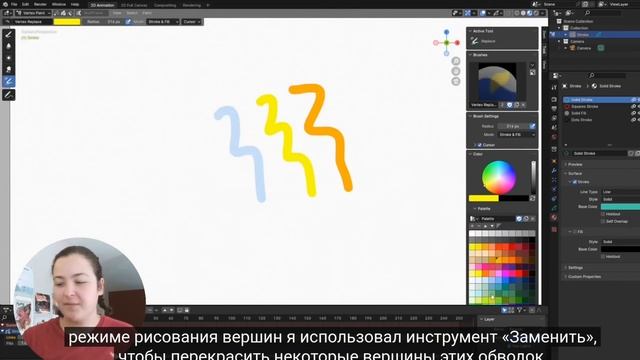Click the red X axis on the navigation gizmo
Screen dimensions: 640x360
(x=457, y=42)
